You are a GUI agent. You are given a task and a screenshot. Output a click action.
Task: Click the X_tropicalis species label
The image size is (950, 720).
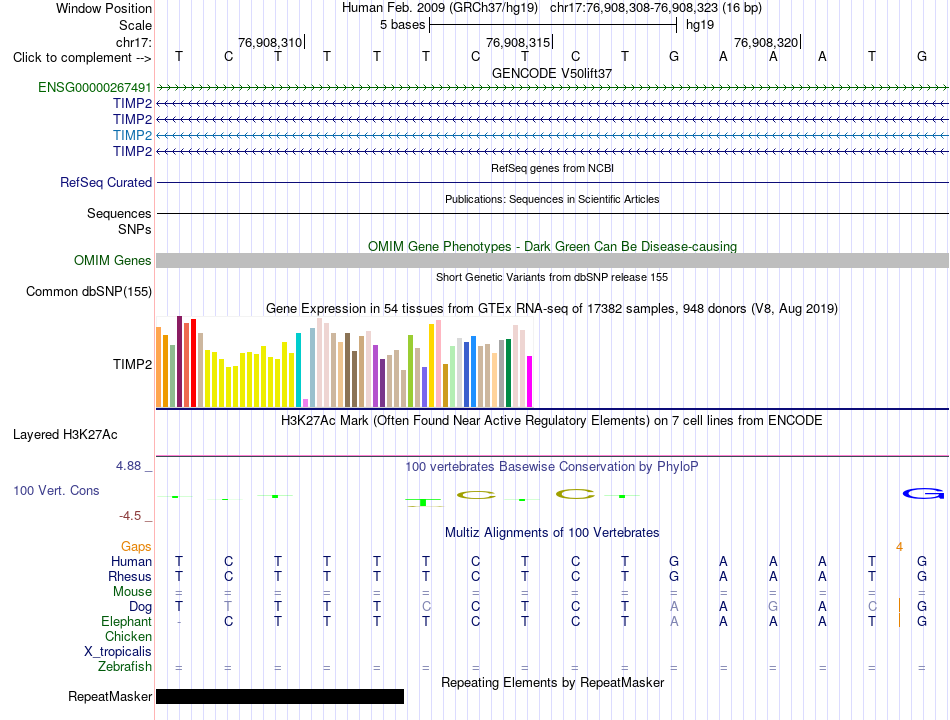(x=118, y=652)
